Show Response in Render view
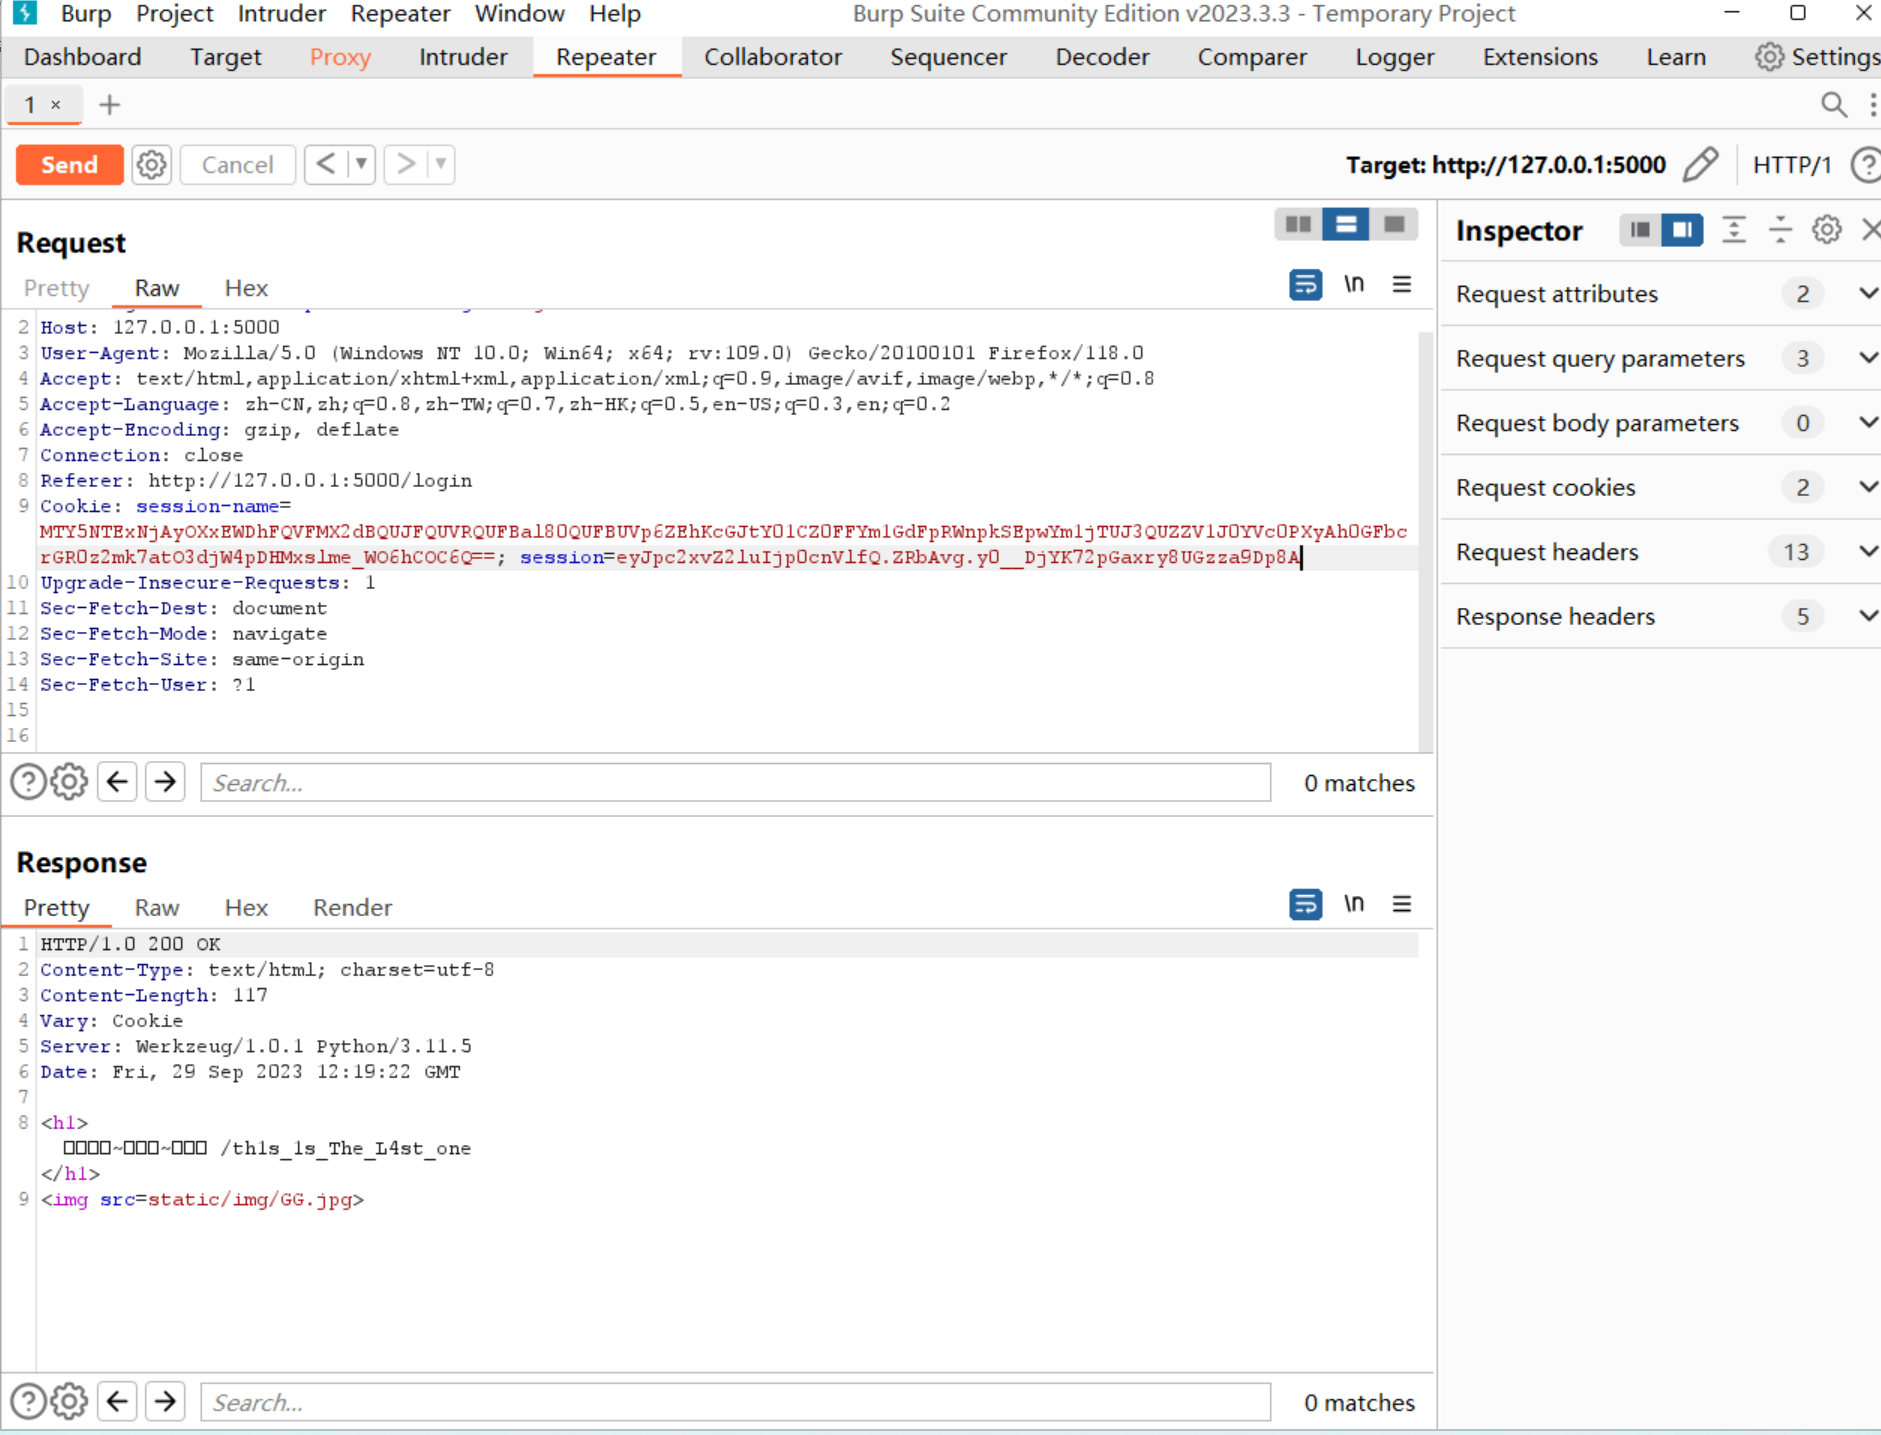 tap(352, 907)
